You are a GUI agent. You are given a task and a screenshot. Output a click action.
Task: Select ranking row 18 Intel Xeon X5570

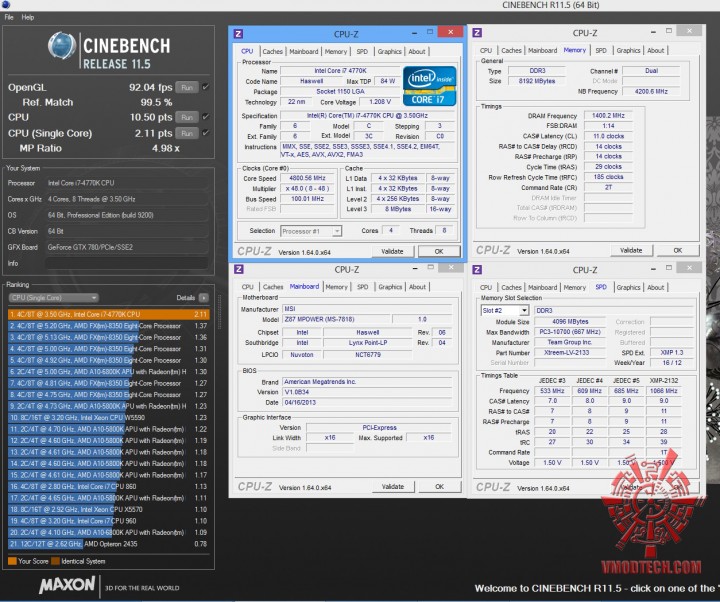tap(108, 509)
